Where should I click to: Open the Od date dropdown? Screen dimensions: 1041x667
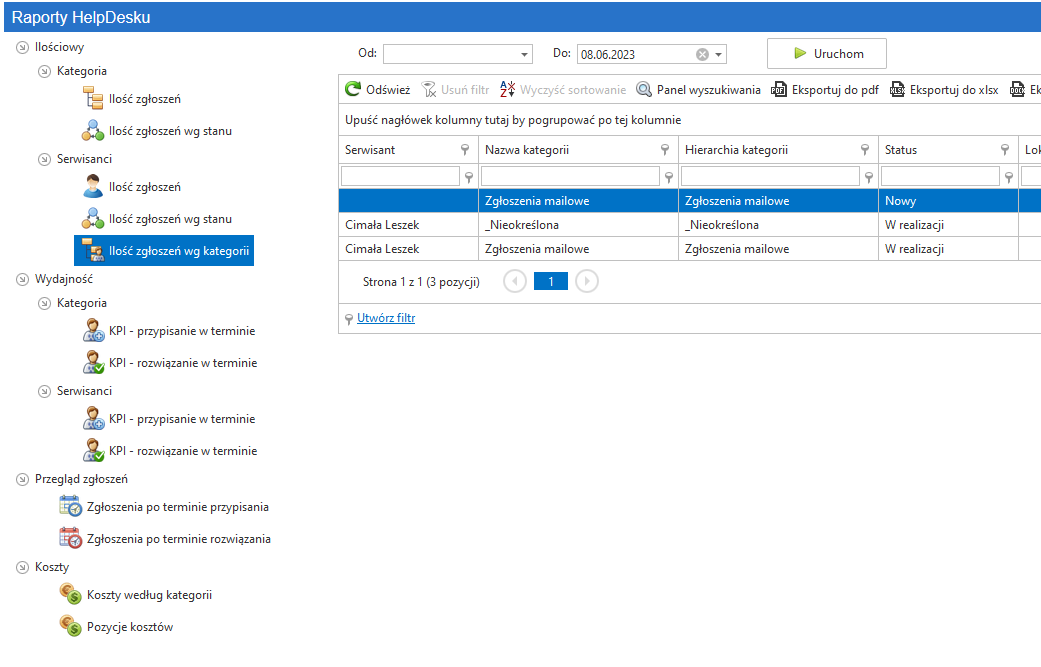pos(524,54)
